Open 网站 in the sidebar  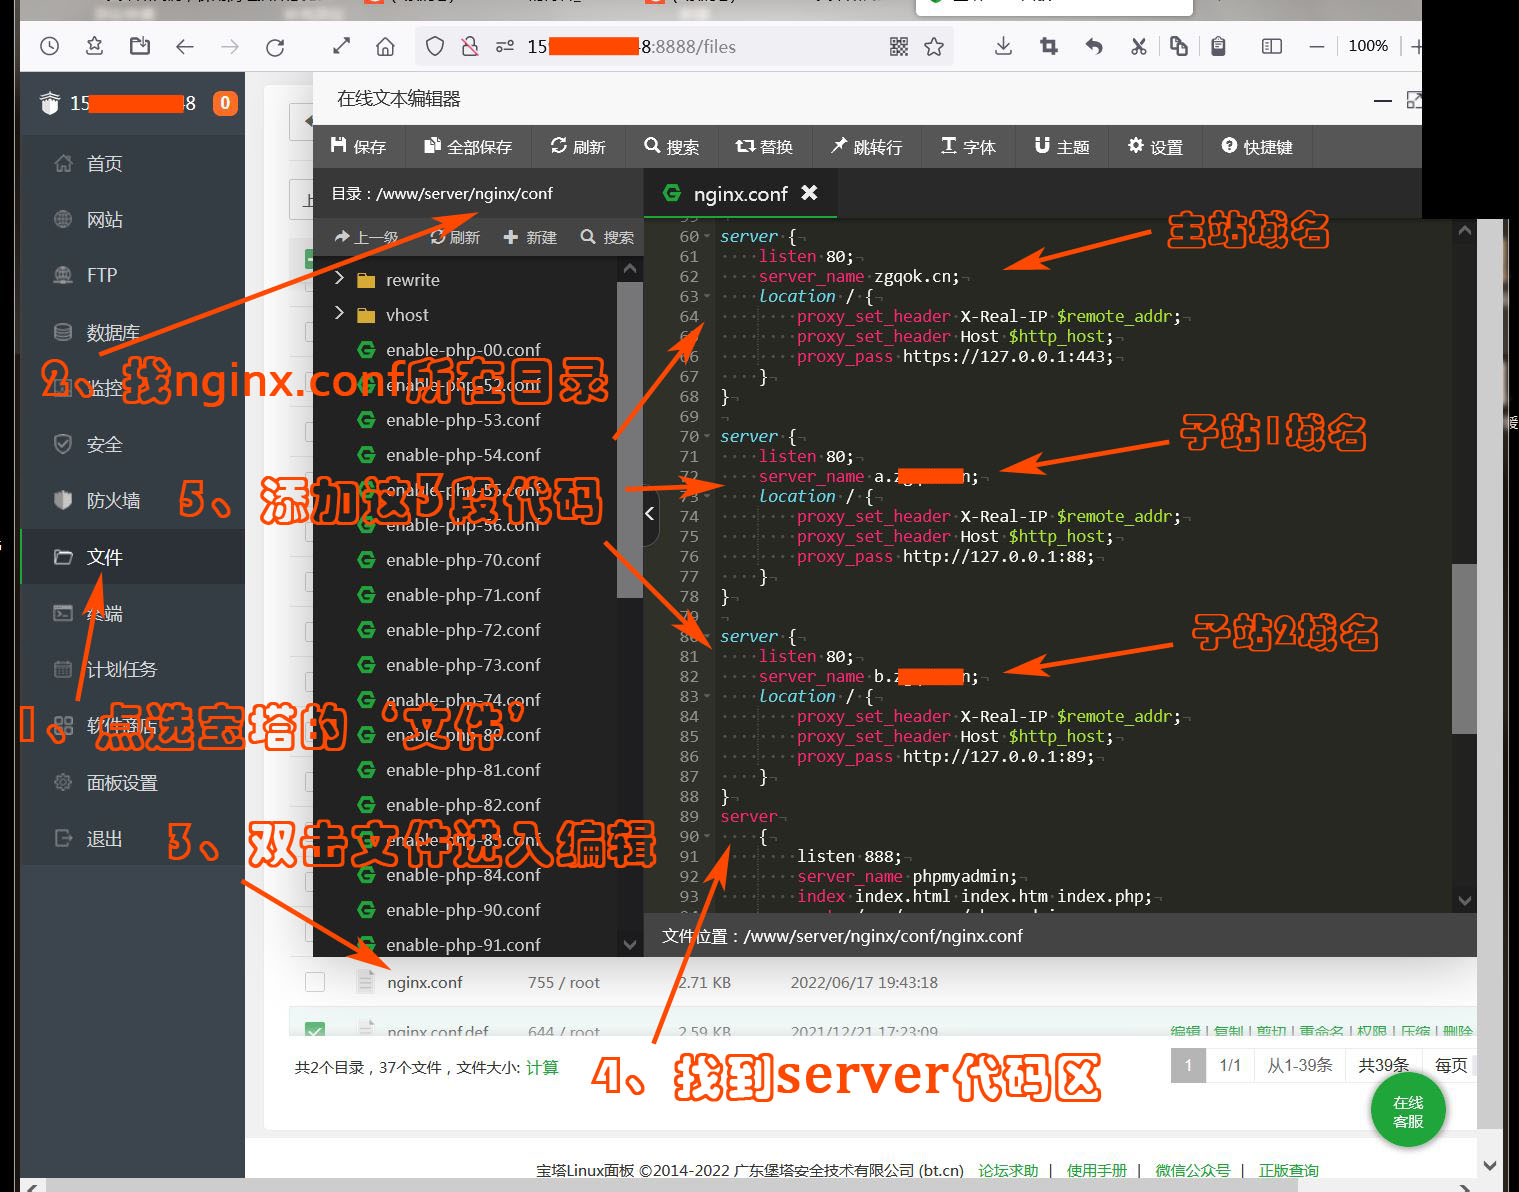(x=104, y=220)
